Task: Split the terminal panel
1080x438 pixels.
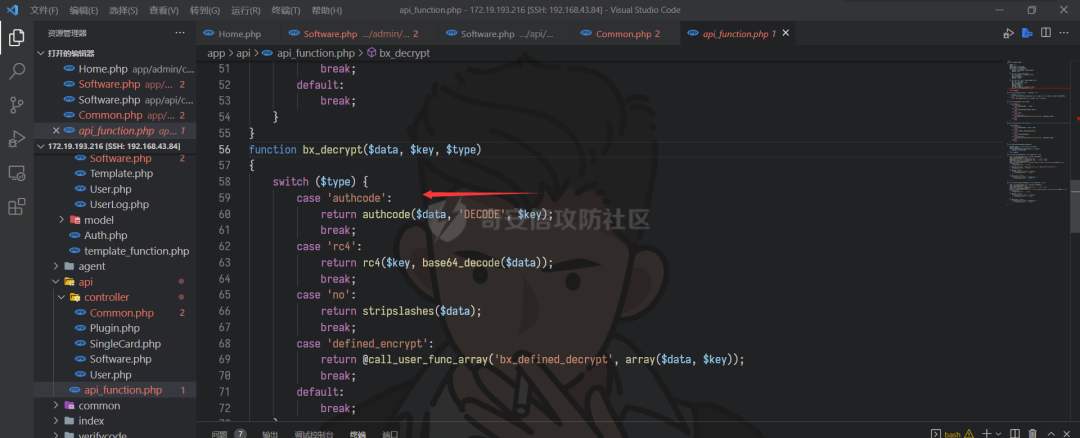Action: click(x=1015, y=434)
